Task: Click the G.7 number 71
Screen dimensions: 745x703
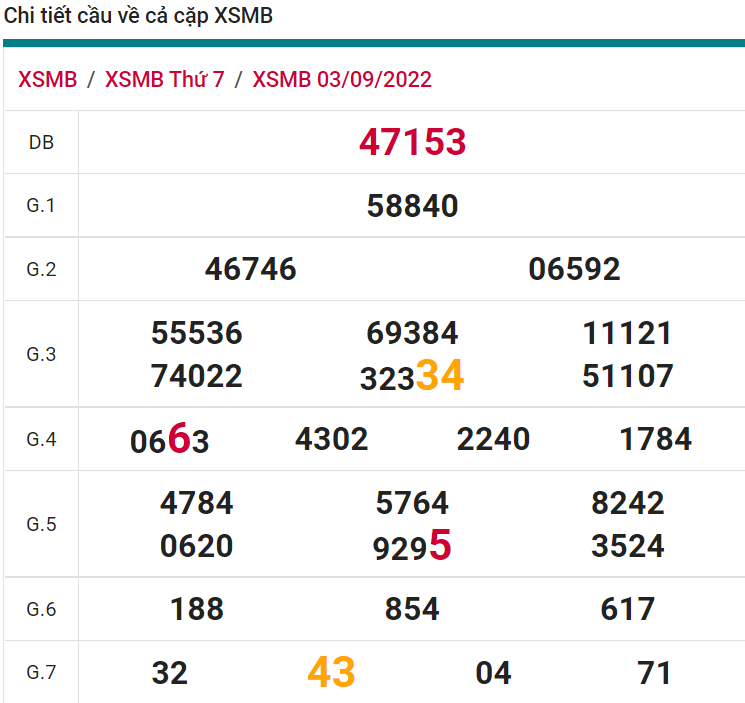Action: (x=654, y=673)
